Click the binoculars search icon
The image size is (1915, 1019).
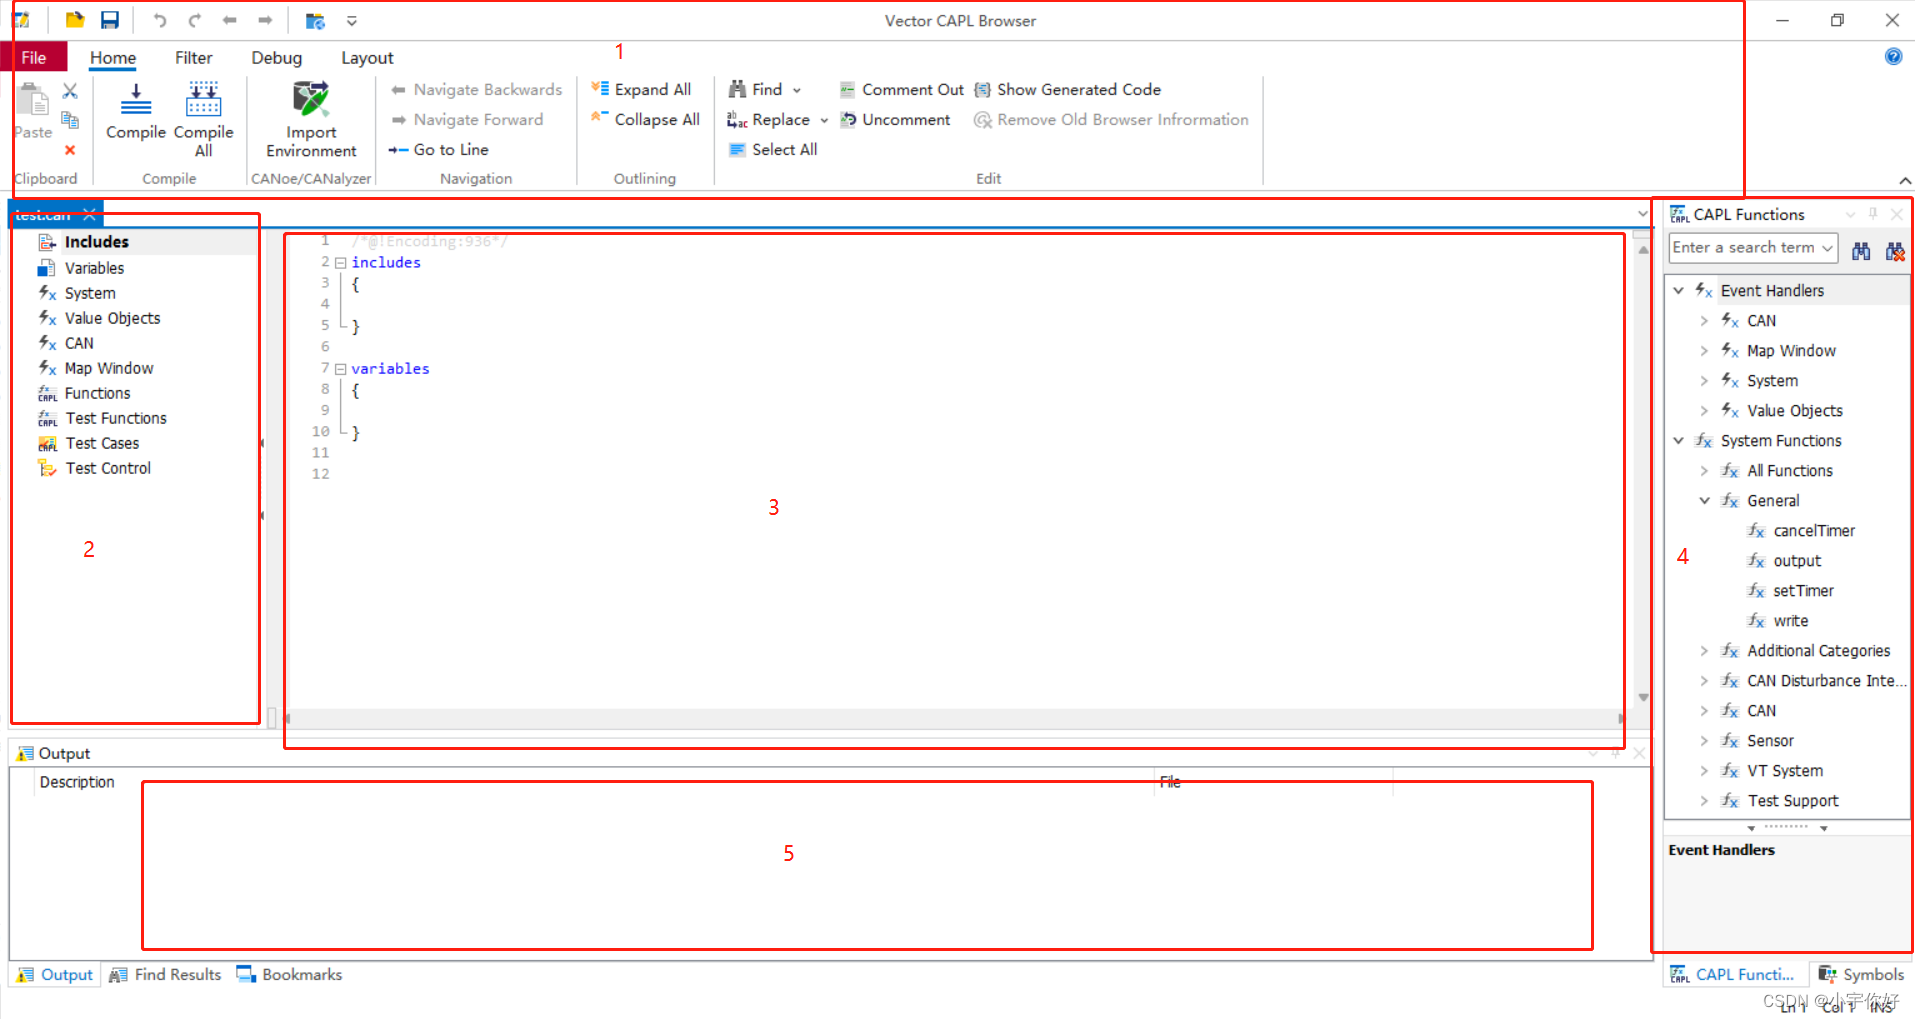(1861, 250)
